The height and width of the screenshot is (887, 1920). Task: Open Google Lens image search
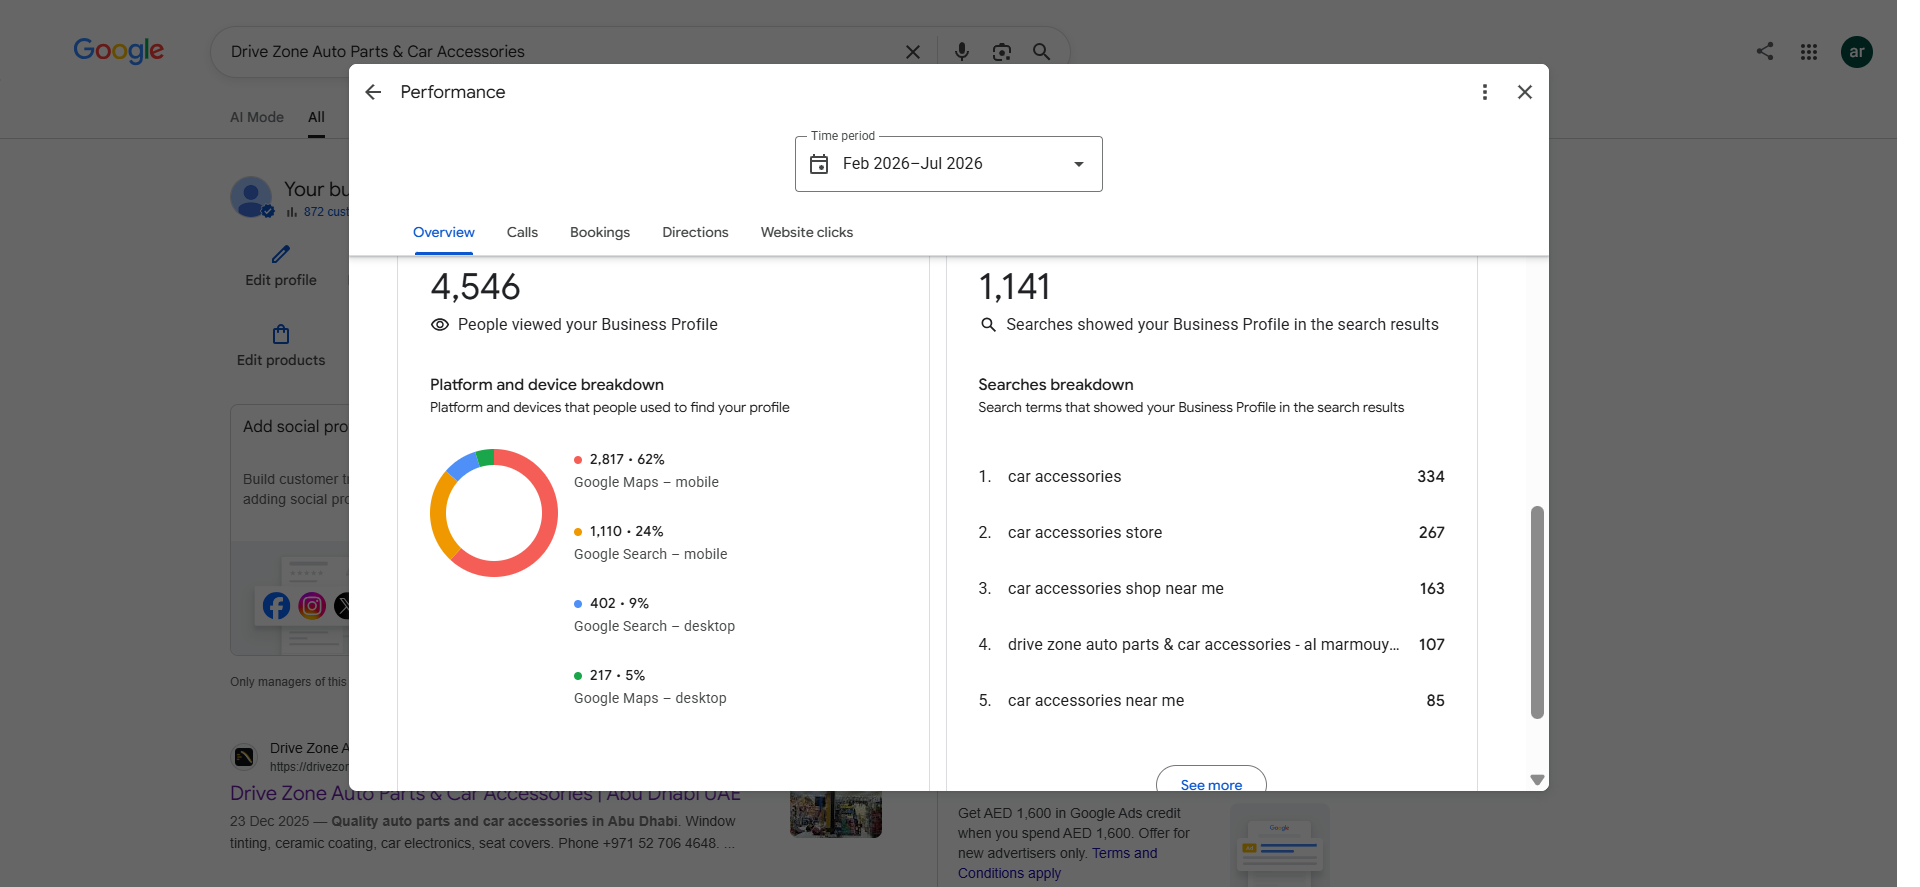coord(1002,51)
